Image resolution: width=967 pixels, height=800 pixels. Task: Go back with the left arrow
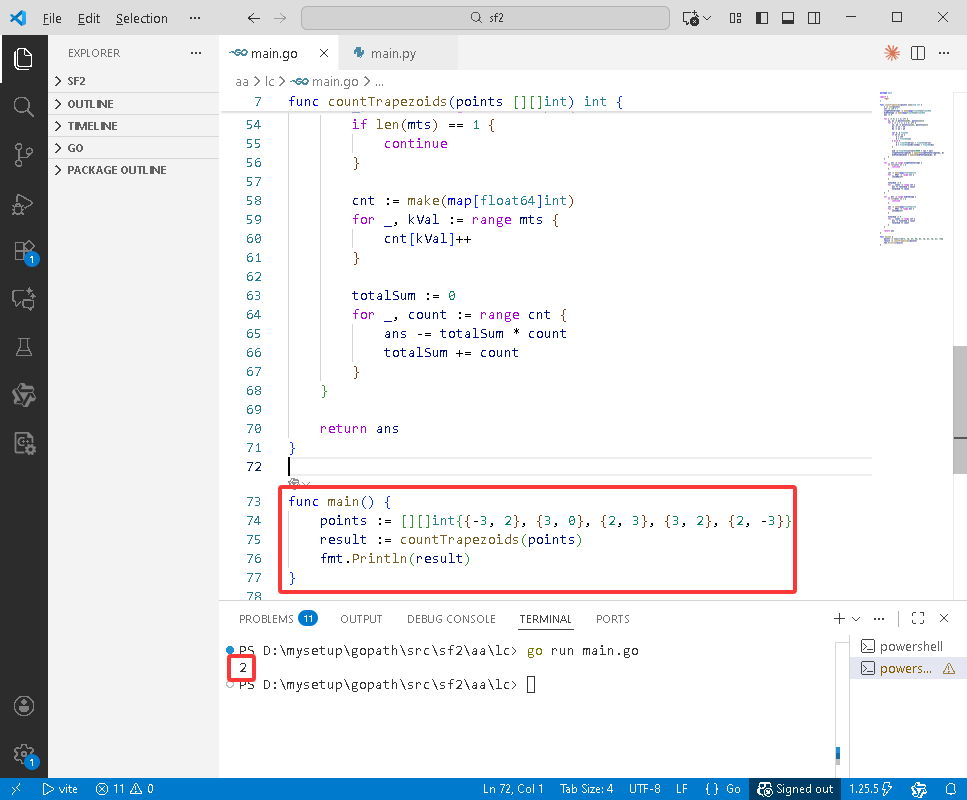coord(253,18)
